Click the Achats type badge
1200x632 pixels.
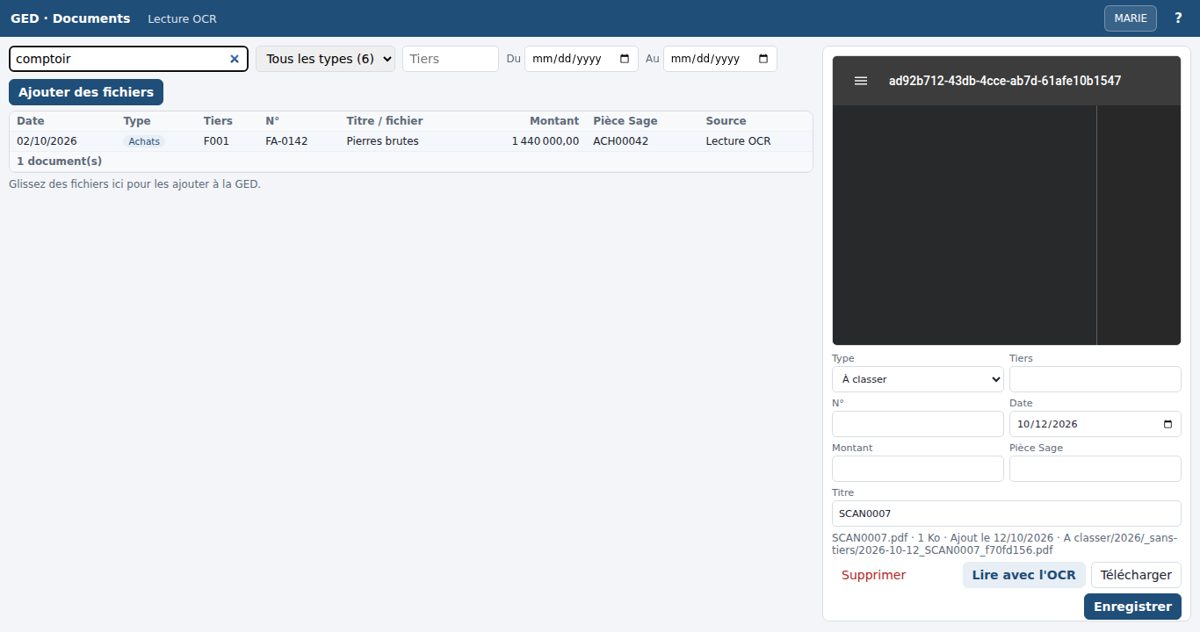tap(144, 142)
